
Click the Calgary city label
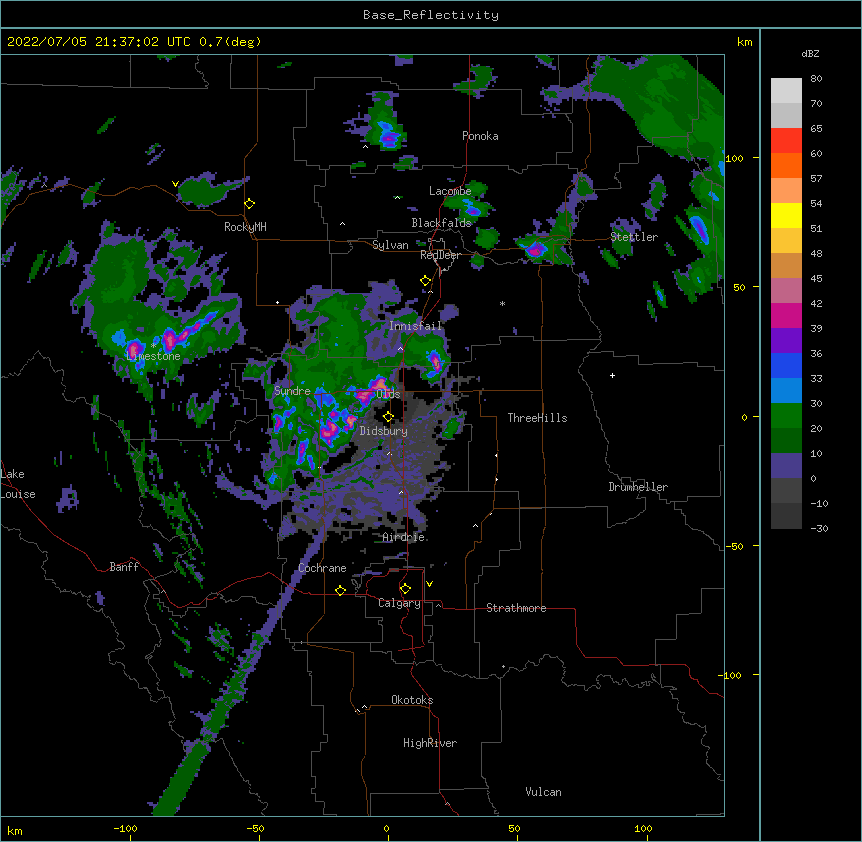coord(399,603)
